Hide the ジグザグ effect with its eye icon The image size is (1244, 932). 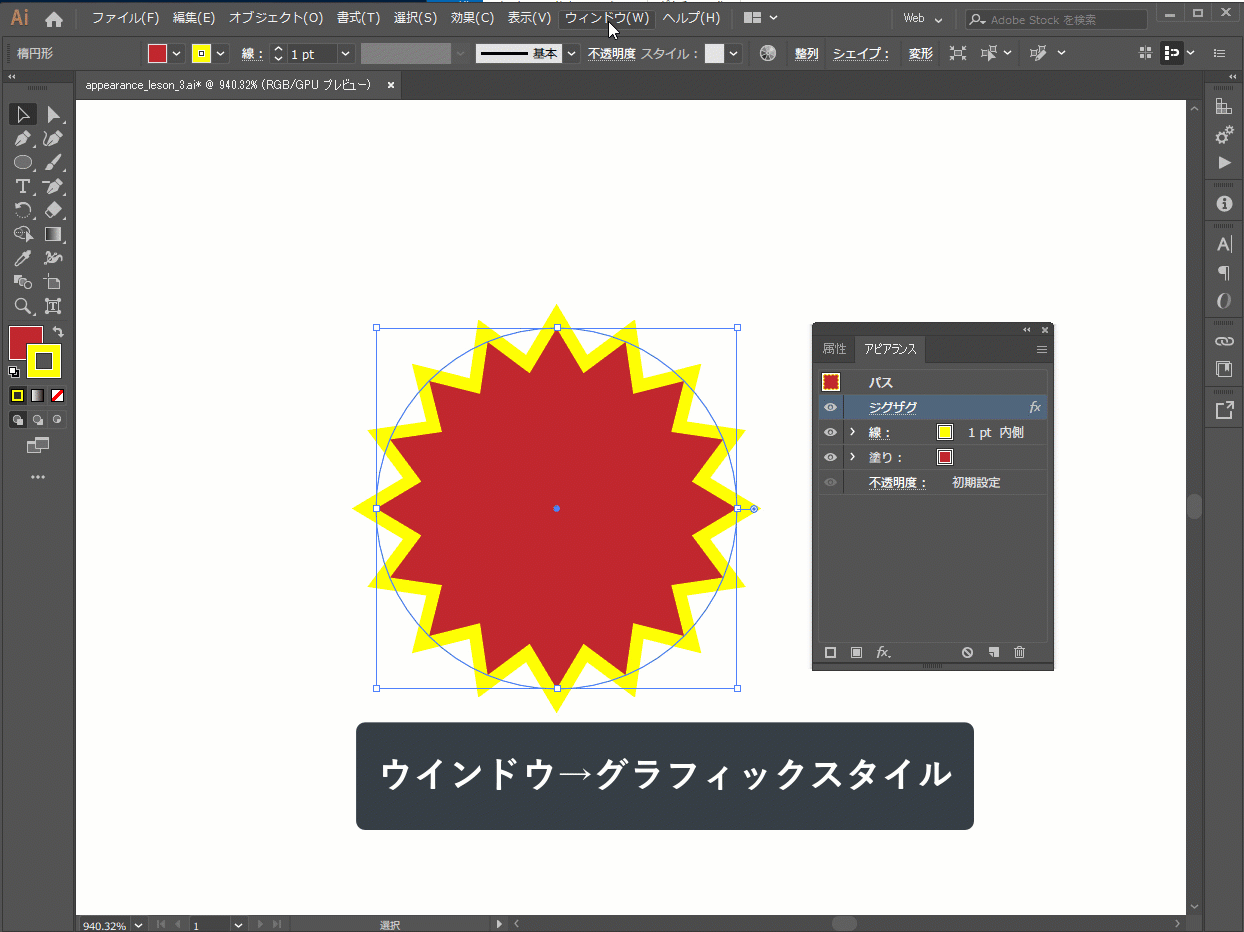coord(830,407)
